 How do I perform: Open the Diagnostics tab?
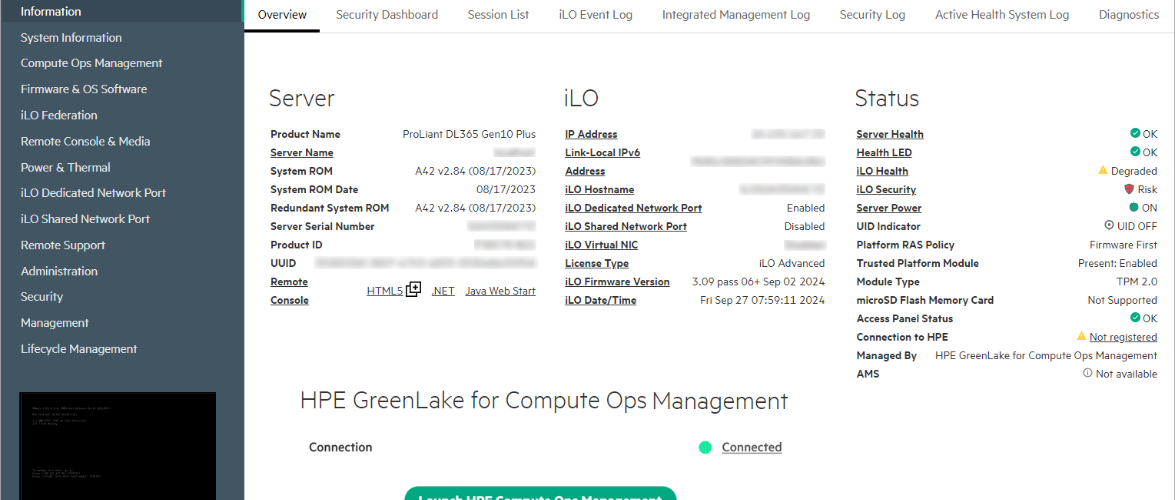click(1129, 15)
